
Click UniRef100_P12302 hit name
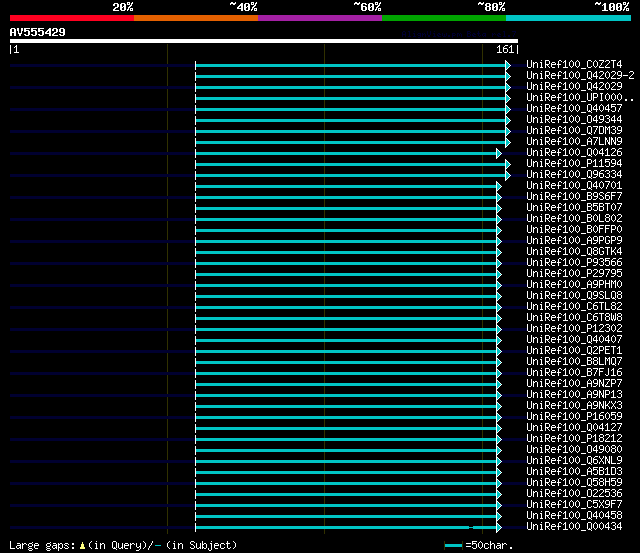[x=574, y=329]
